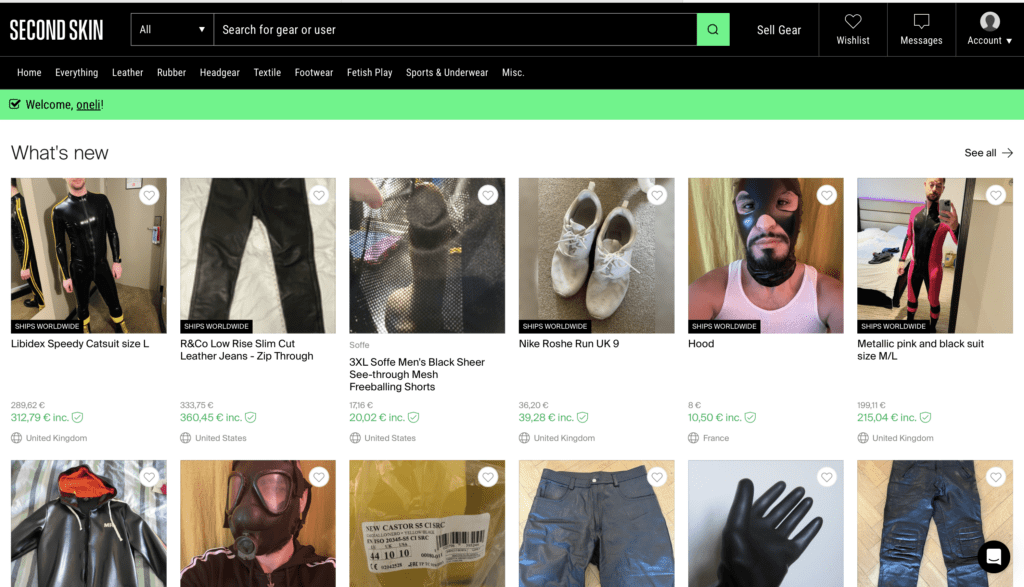Favorite the Nike Roshe Run listing

pyautogui.click(x=657, y=195)
